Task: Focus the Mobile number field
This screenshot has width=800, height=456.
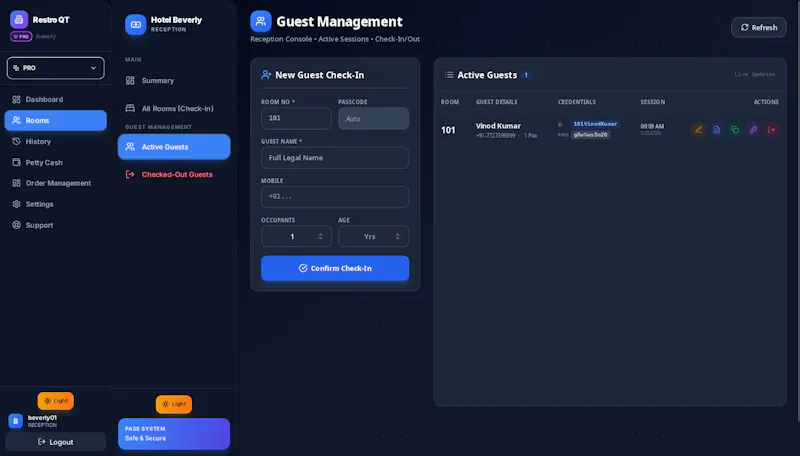Action: click(335, 197)
